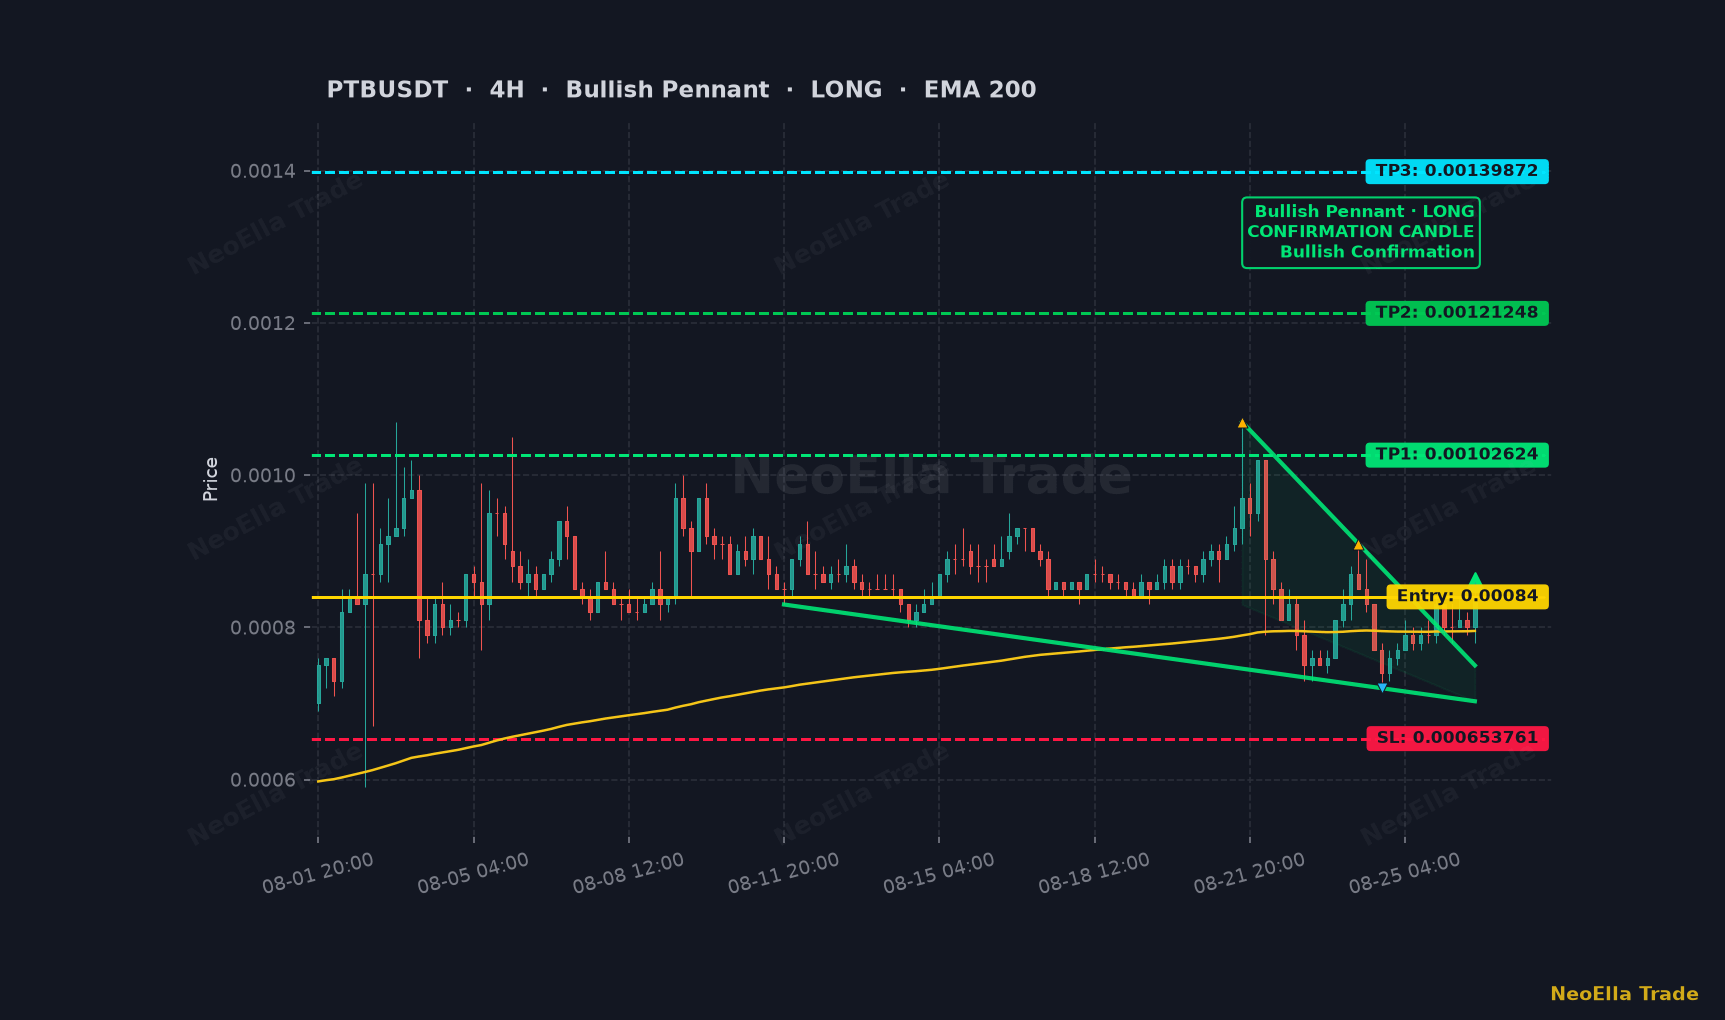
Task: Click the 08-25 04:00 date tick
Action: 1404,873
